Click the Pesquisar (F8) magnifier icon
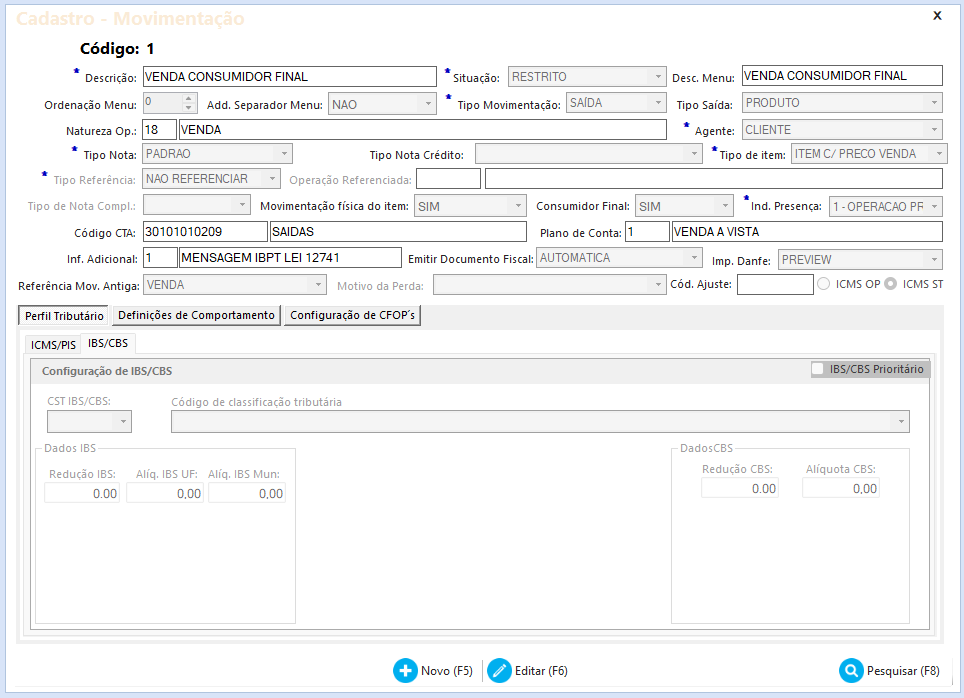The image size is (964, 698). coord(852,671)
